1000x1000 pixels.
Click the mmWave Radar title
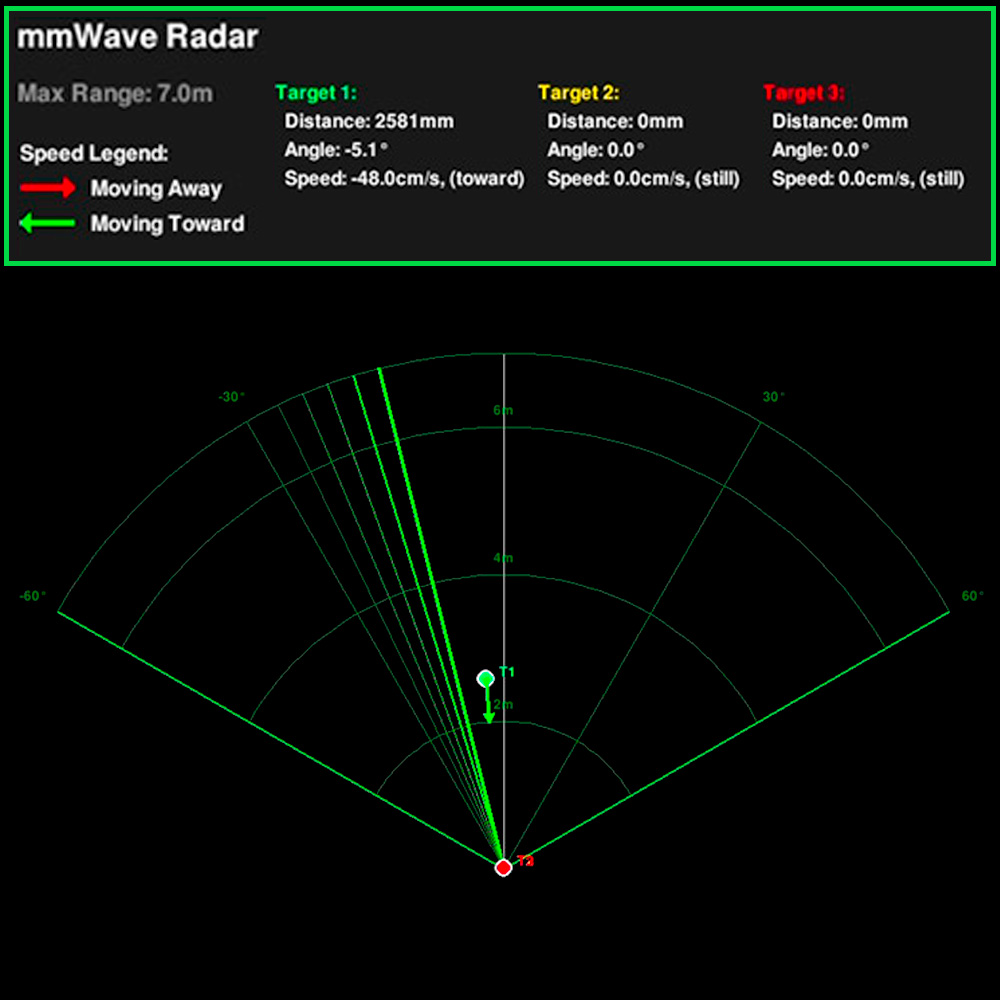138,37
